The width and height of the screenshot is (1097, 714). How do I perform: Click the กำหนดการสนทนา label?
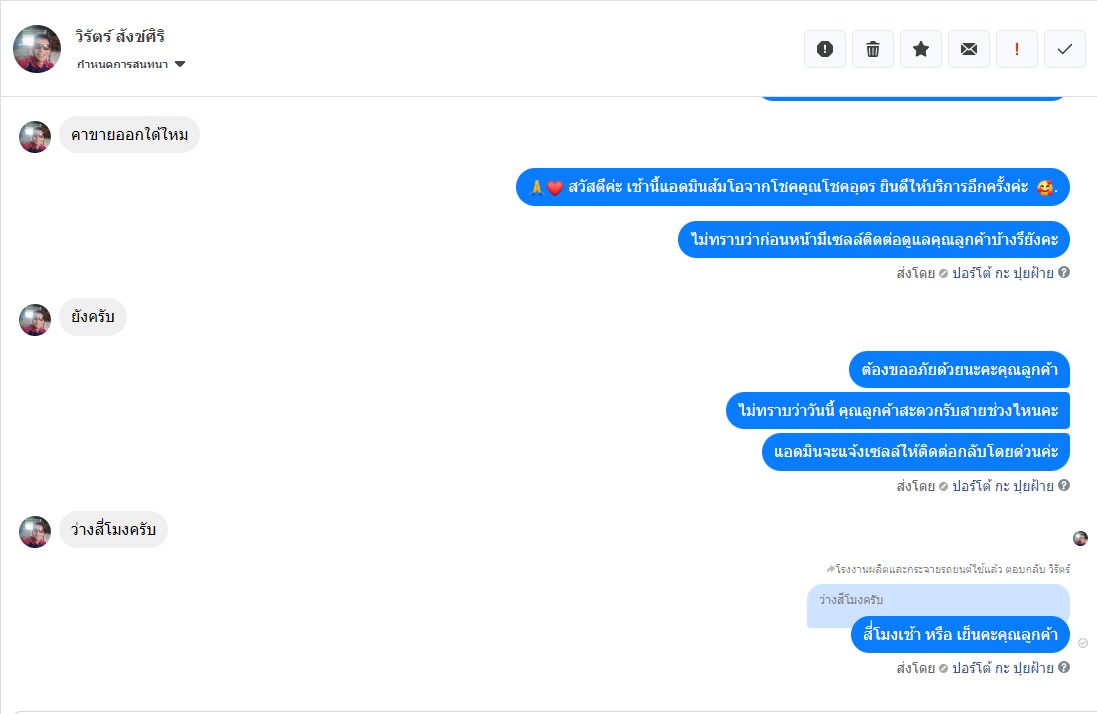(122, 64)
